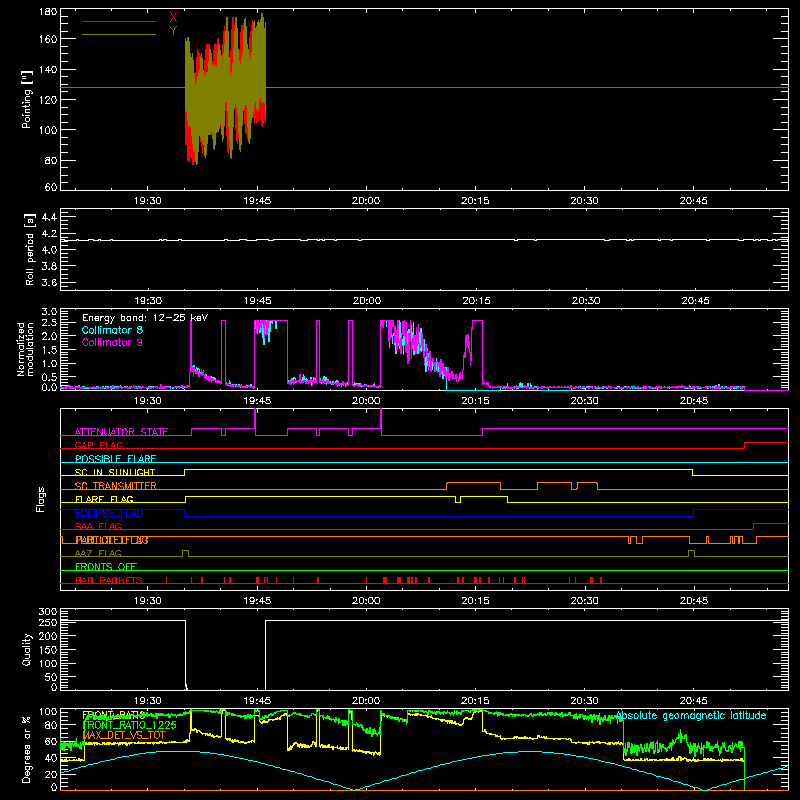Click the red X legend line
The height and width of the screenshot is (800, 800).
(119, 21)
